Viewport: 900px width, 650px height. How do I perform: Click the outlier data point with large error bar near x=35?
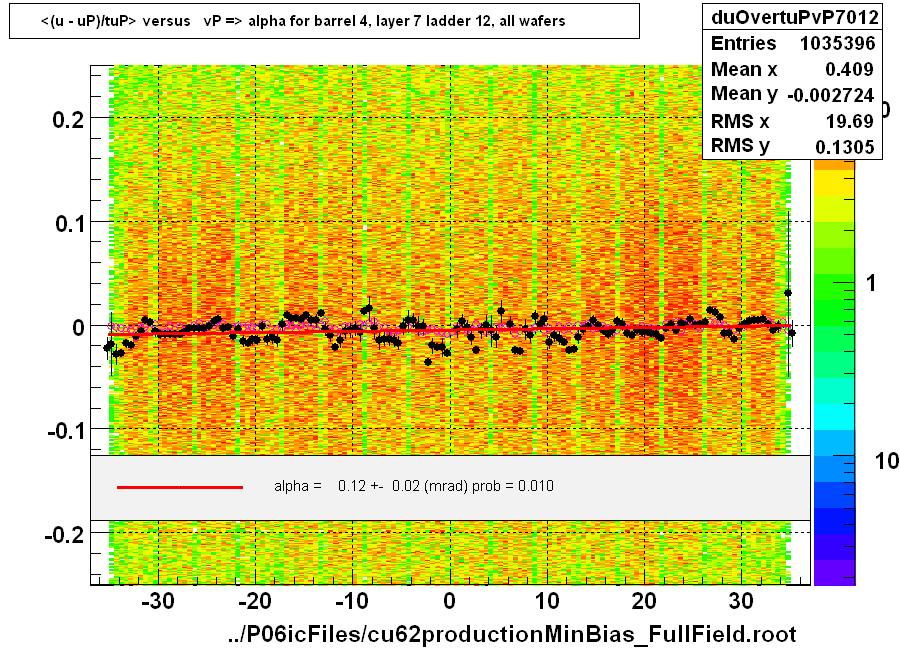(788, 293)
